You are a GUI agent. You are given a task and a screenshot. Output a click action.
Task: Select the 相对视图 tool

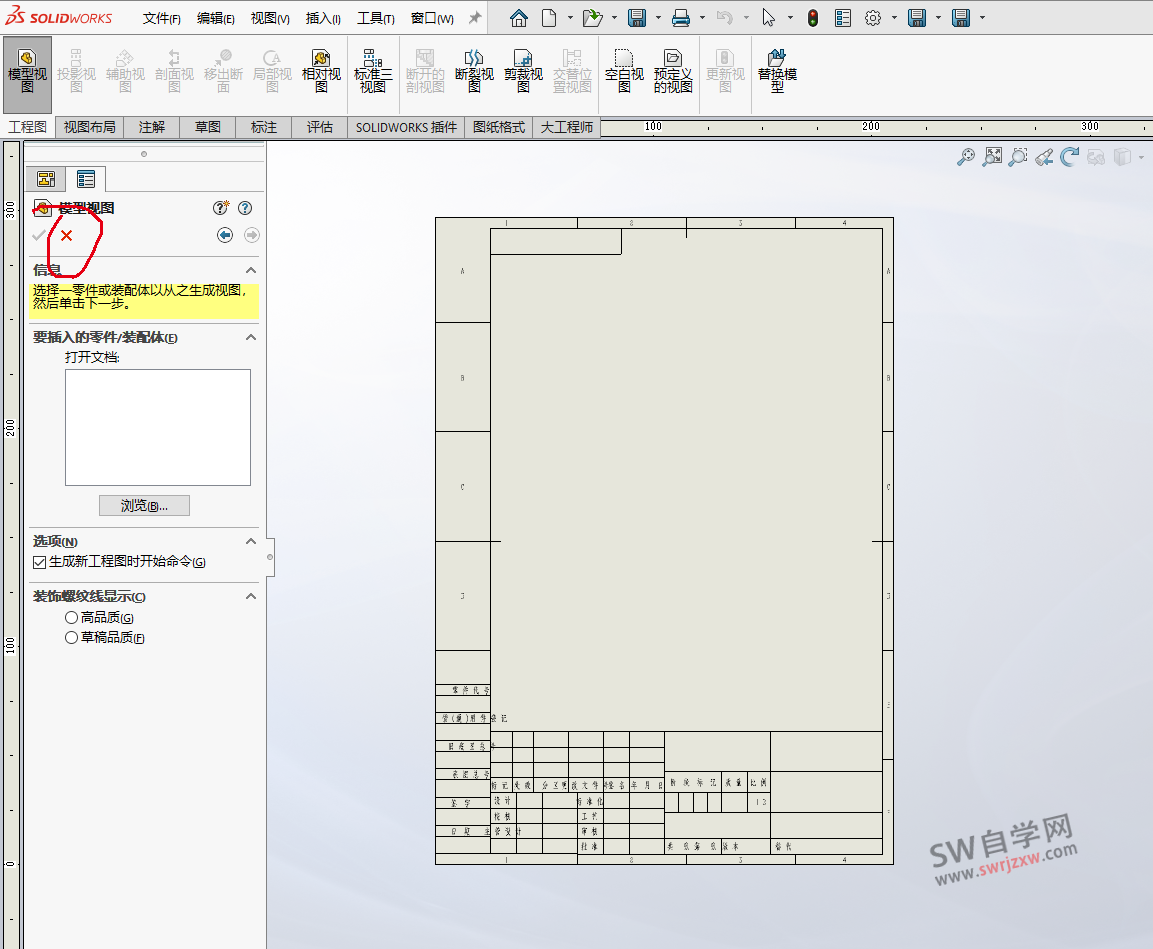(x=322, y=72)
